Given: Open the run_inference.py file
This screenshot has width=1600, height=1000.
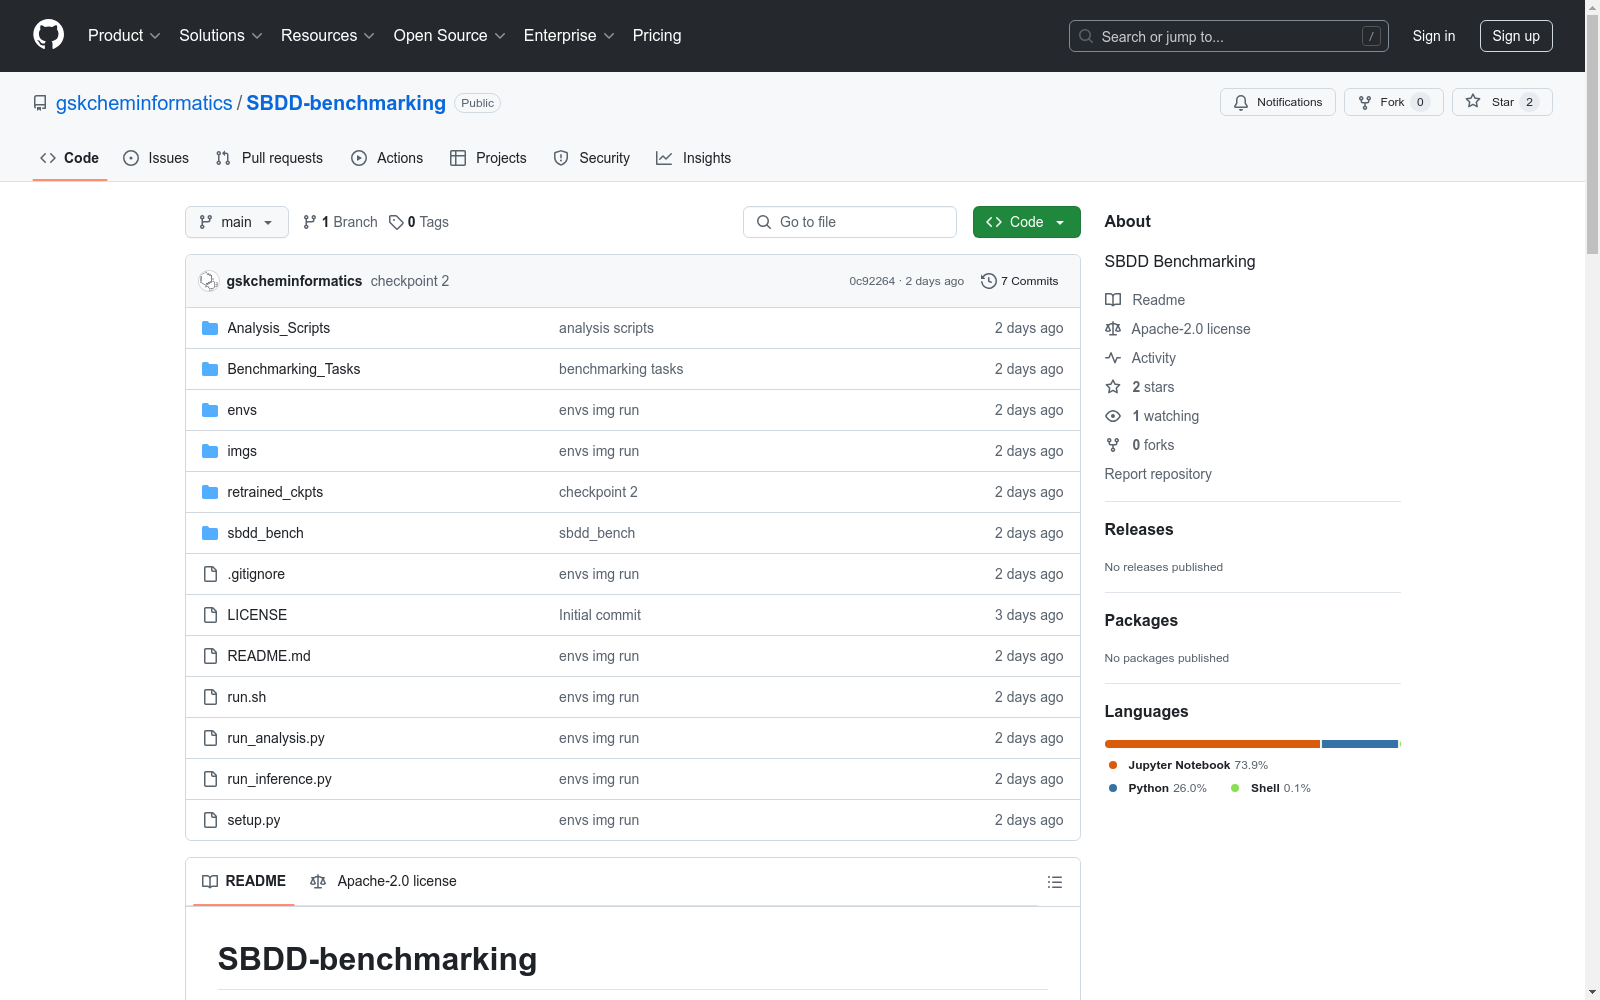Looking at the screenshot, I should tap(279, 779).
